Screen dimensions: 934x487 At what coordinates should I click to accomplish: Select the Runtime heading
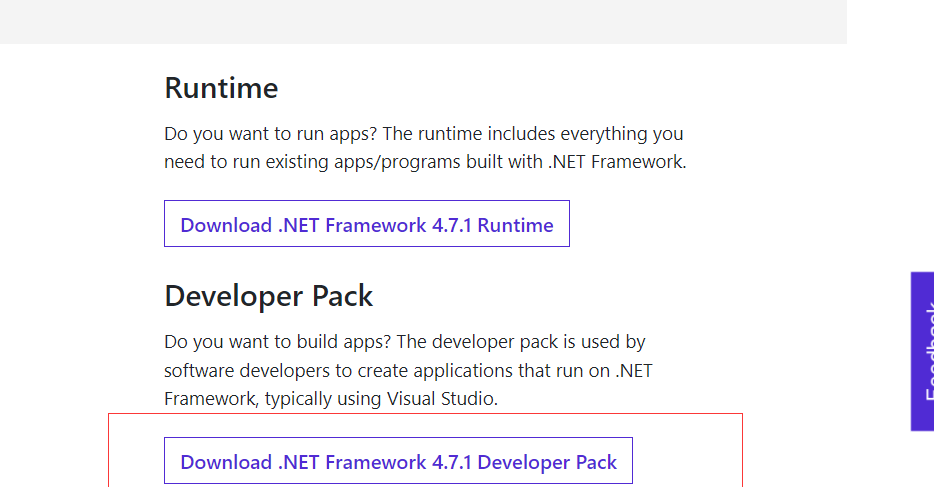[x=221, y=88]
